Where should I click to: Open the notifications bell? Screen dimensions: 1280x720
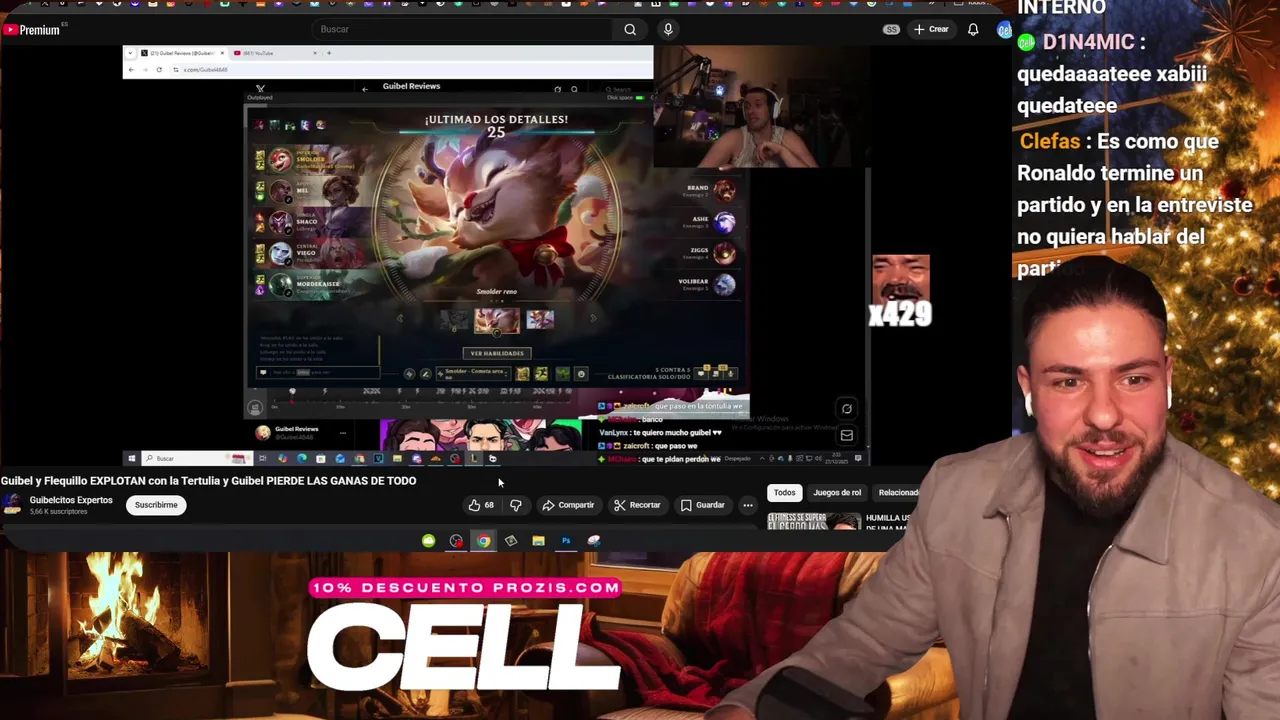click(x=972, y=29)
